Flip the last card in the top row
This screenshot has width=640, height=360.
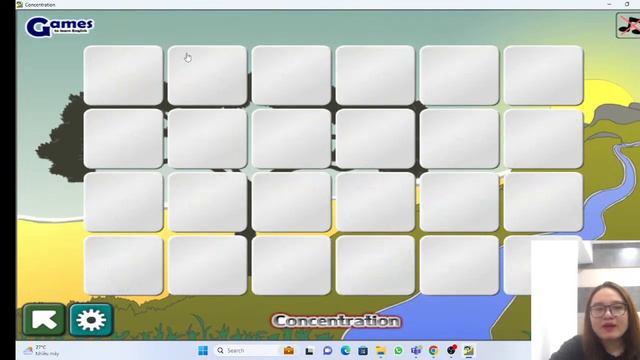pyautogui.click(x=544, y=76)
